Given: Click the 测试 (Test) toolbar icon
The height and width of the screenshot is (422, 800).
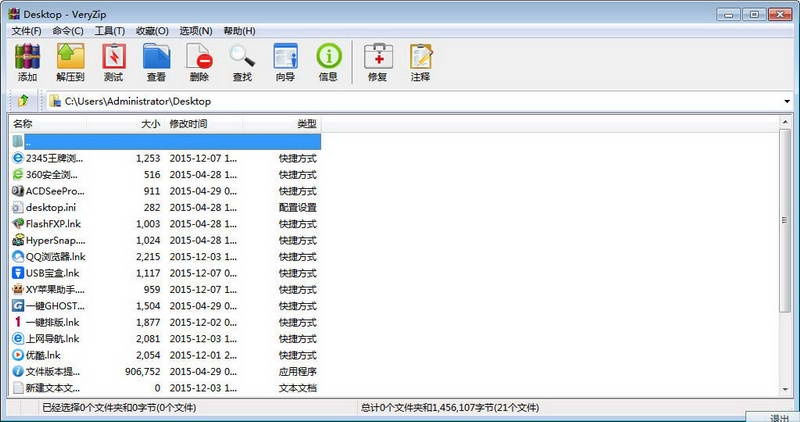Looking at the screenshot, I should pos(113,62).
